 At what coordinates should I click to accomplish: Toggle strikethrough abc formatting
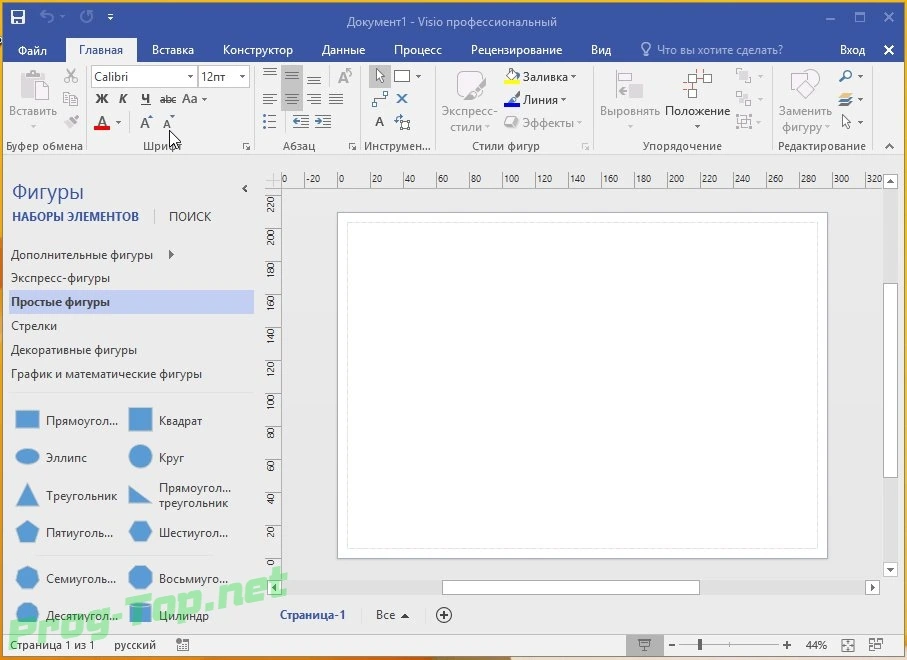click(168, 99)
